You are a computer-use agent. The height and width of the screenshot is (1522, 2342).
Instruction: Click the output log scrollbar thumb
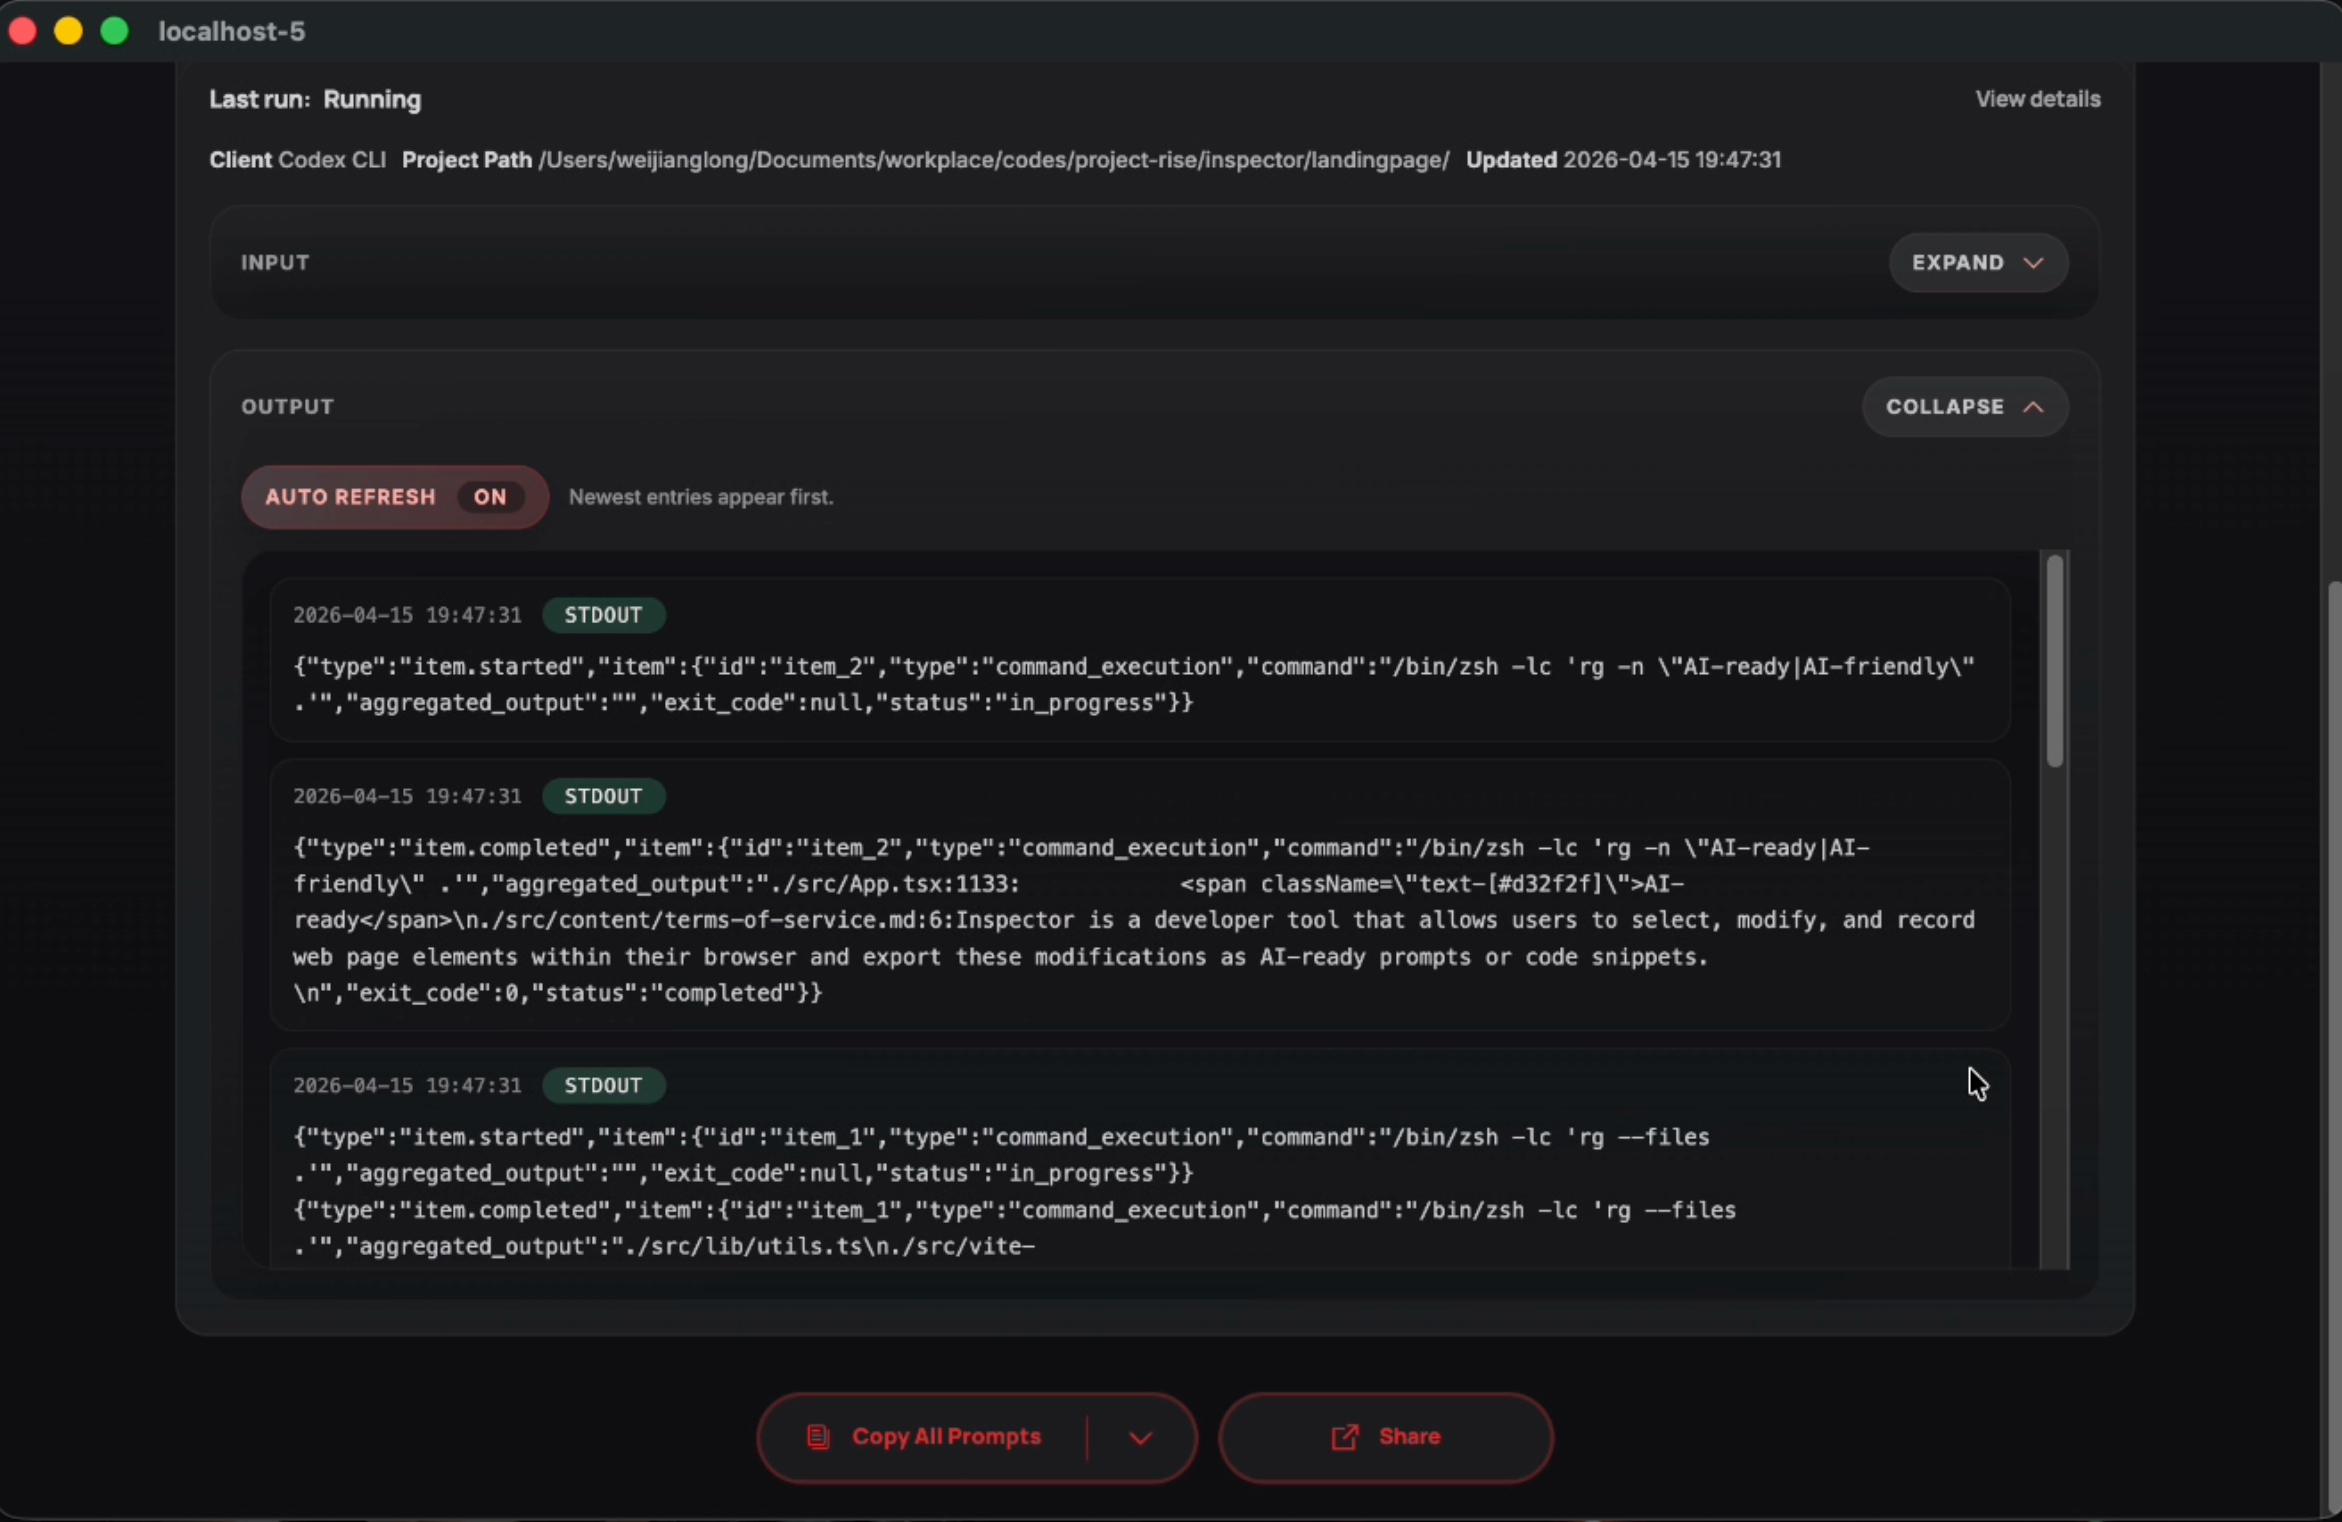(2055, 660)
